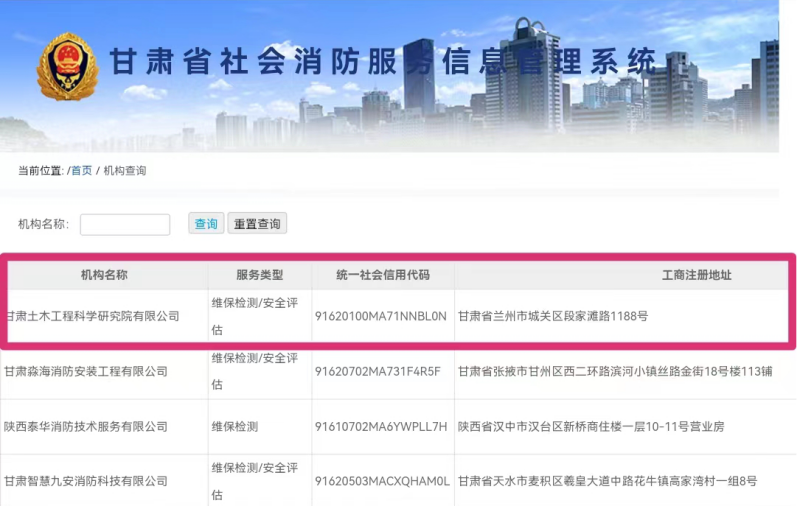
Task: Select 甘肃土木工程科学研究院有限公司 organization row
Action: coord(93,316)
